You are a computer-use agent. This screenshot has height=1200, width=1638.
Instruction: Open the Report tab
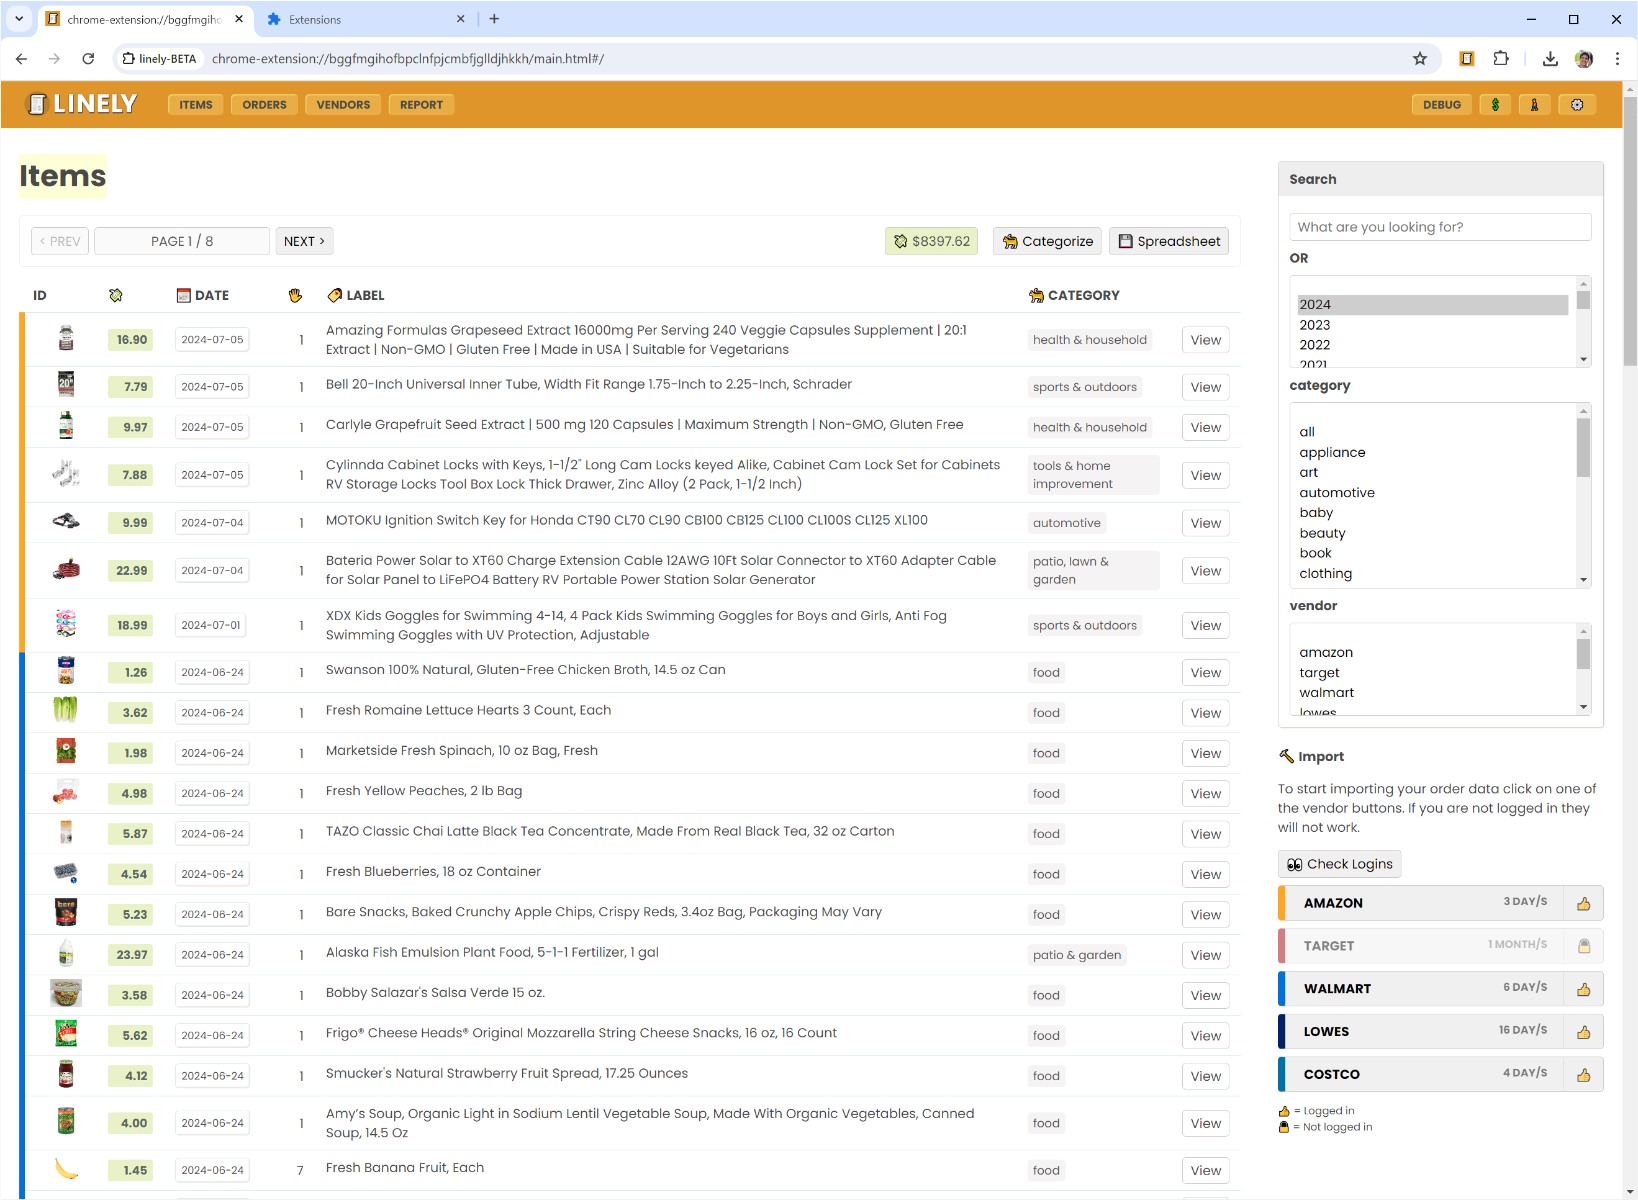coord(421,105)
